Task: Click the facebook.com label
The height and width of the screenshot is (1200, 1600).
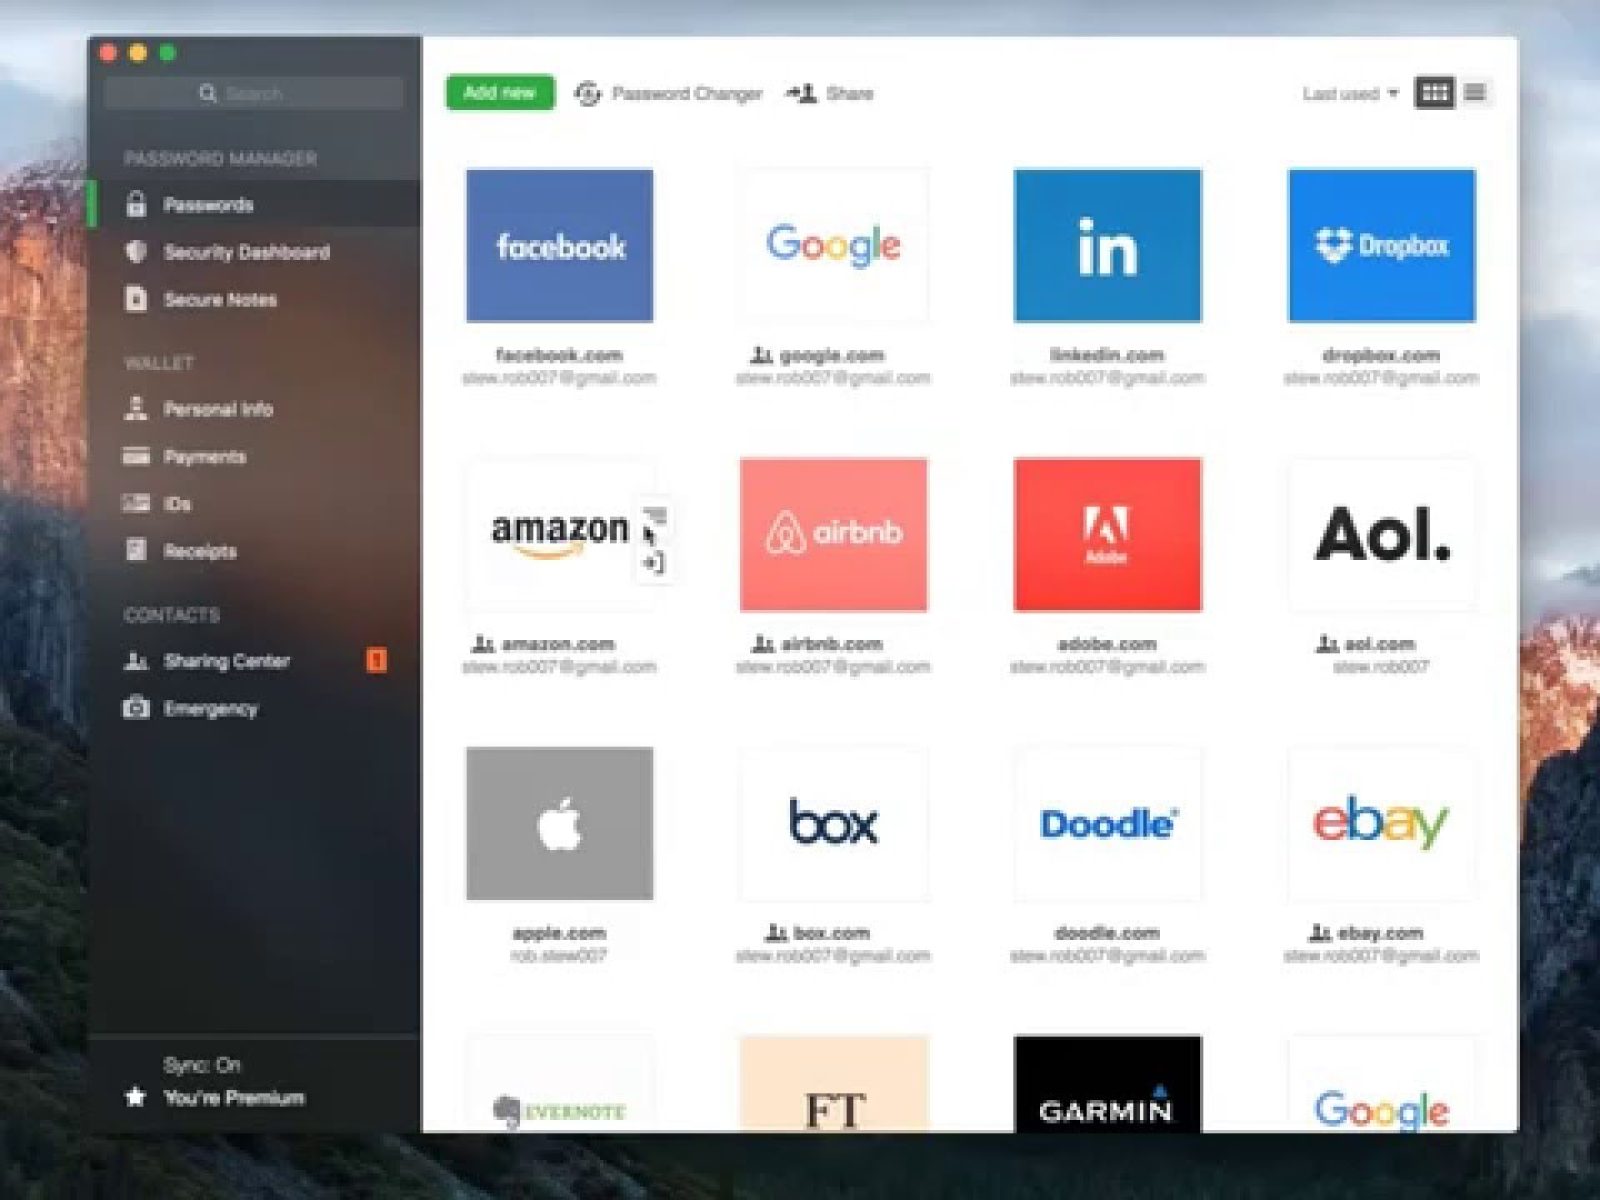Action: click(559, 355)
